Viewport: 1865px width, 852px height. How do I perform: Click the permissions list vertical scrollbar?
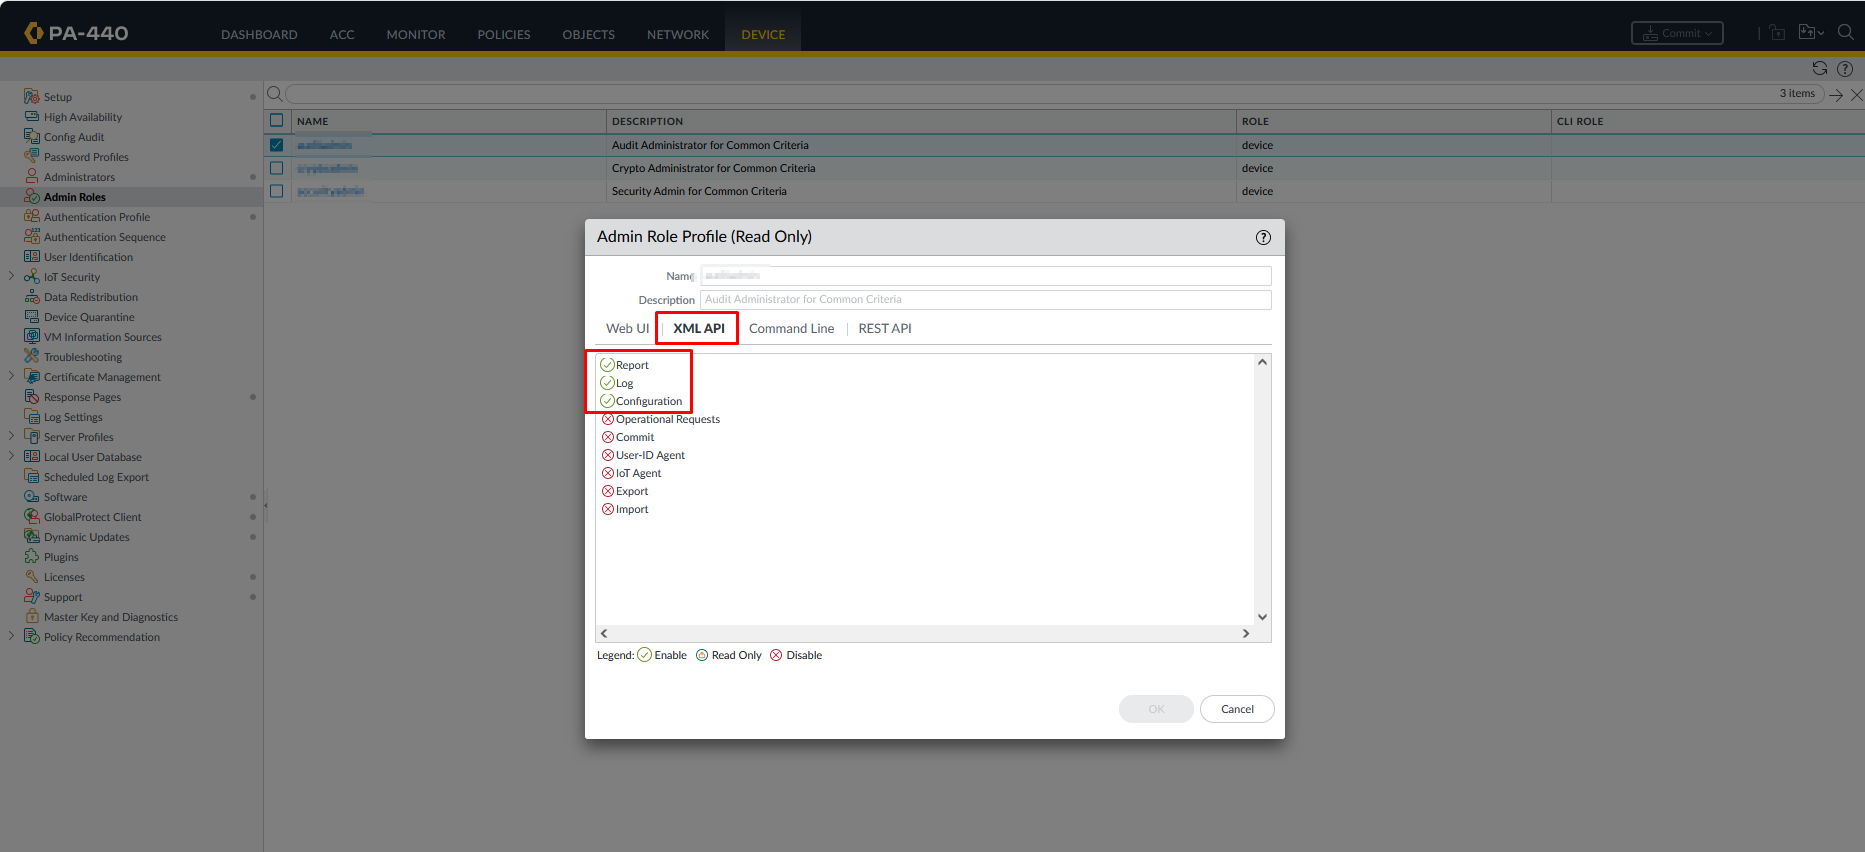[1263, 489]
